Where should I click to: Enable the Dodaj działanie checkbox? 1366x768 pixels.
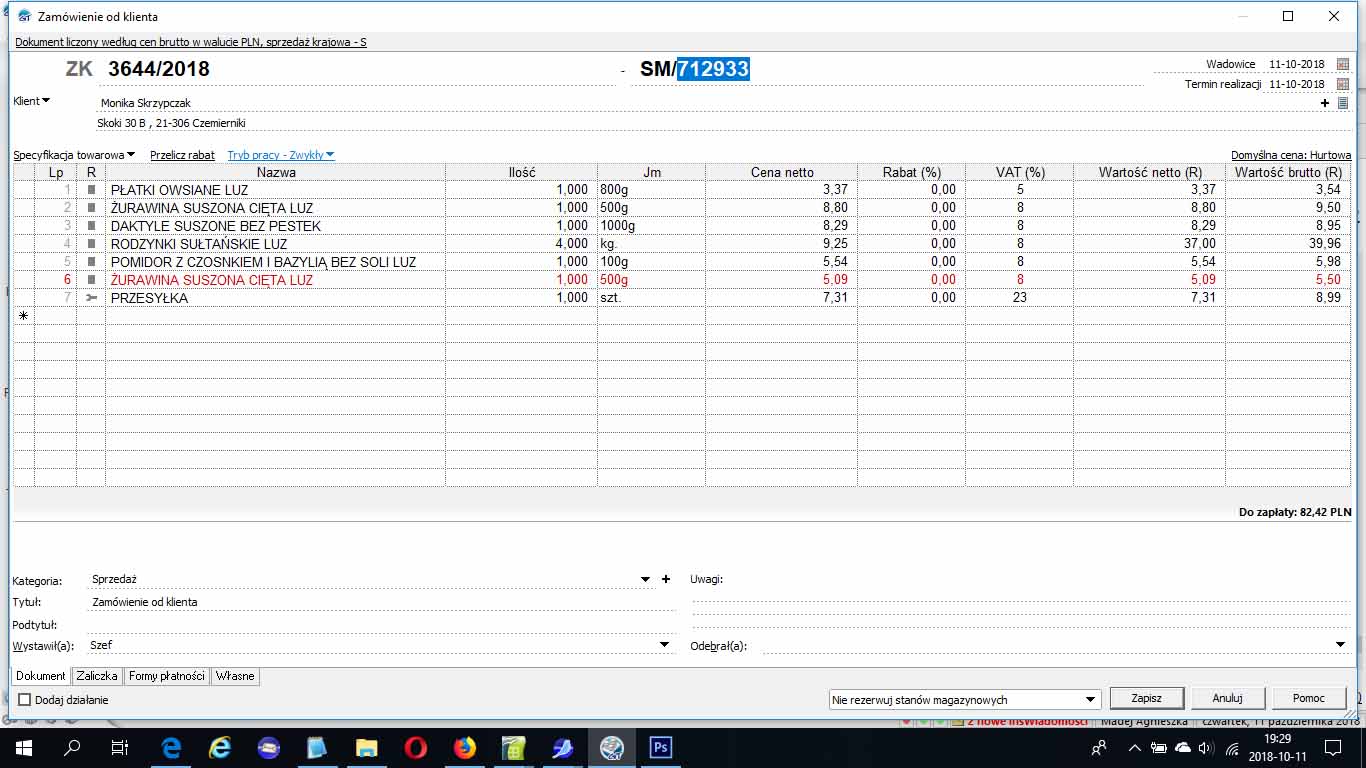(25, 700)
